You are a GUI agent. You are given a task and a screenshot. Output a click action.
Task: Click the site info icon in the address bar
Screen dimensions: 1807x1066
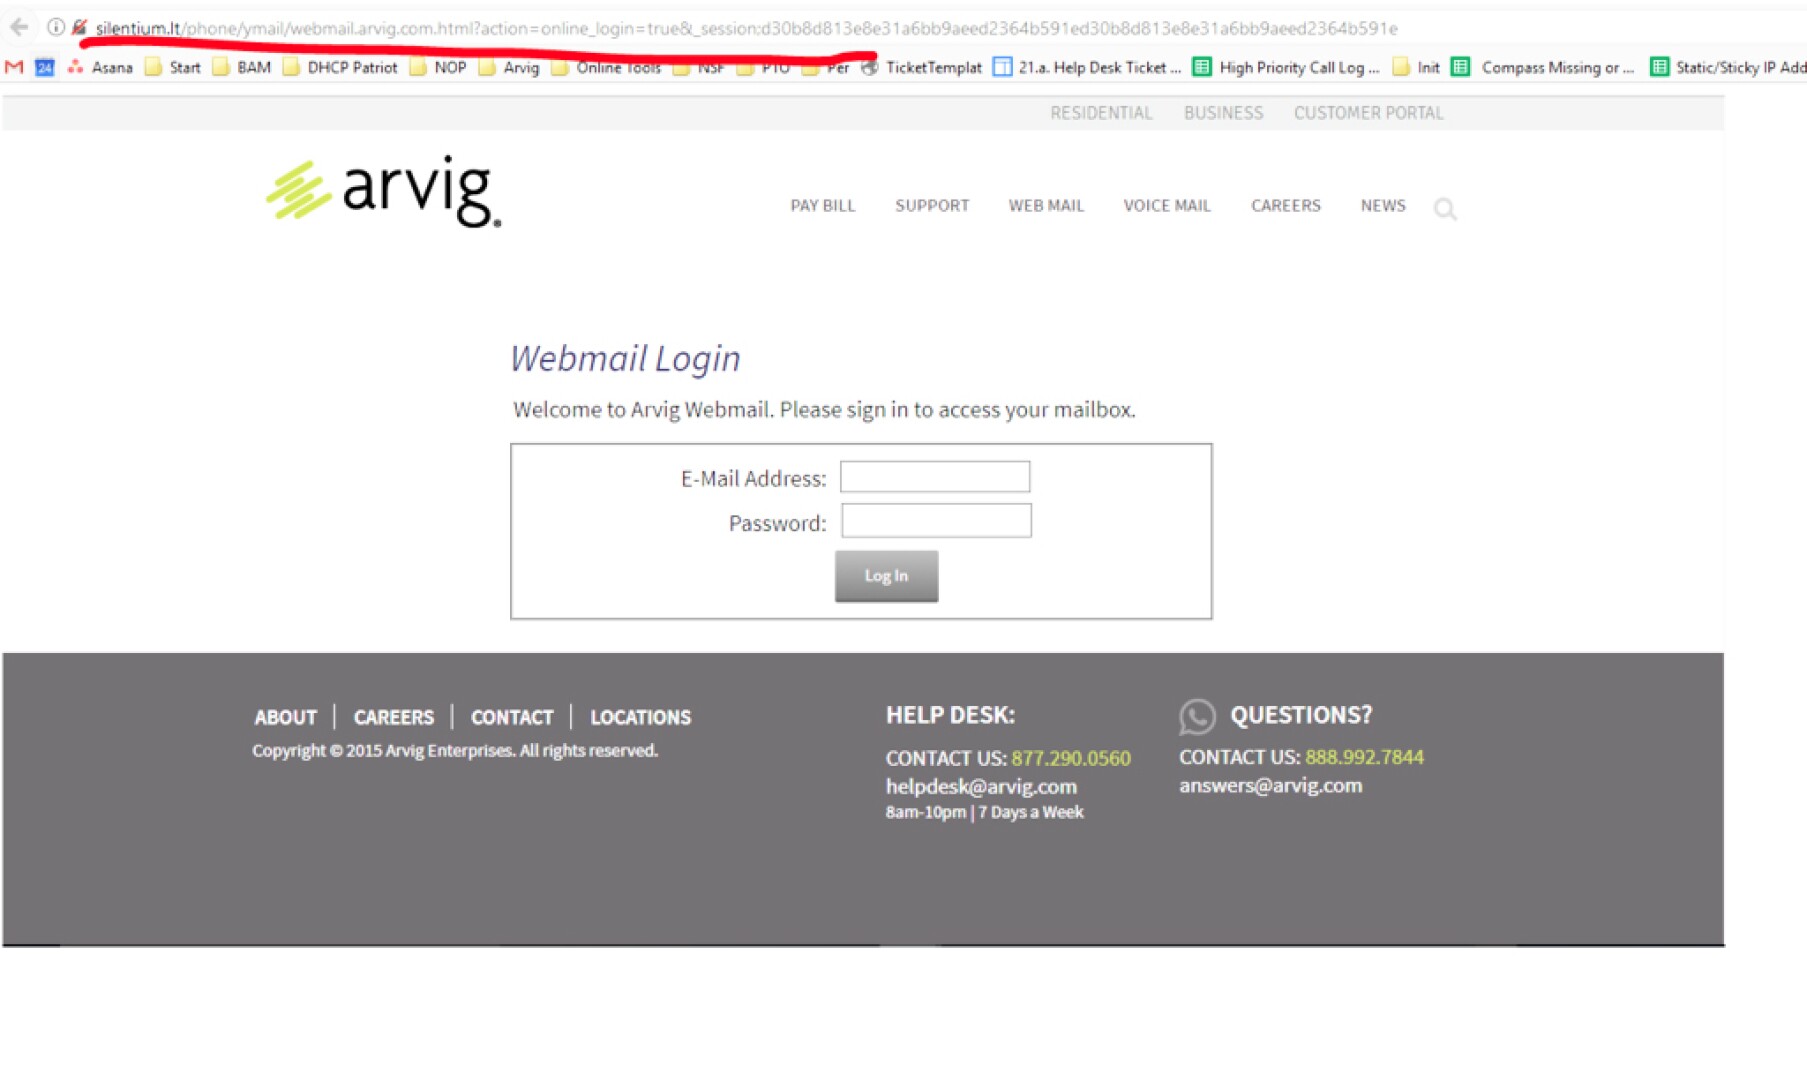(x=55, y=27)
